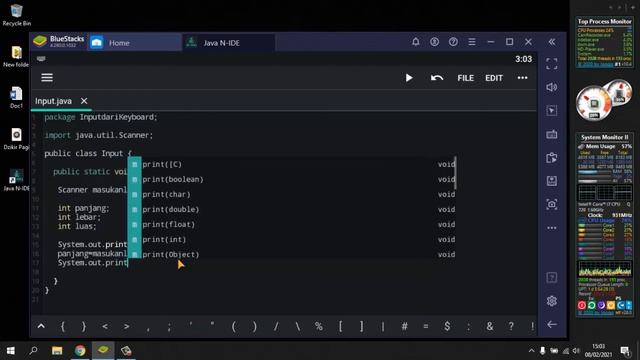Click install APK icon in sidebar
Image resolution: width=640 pixels, height=360 pixels.
point(552,158)
